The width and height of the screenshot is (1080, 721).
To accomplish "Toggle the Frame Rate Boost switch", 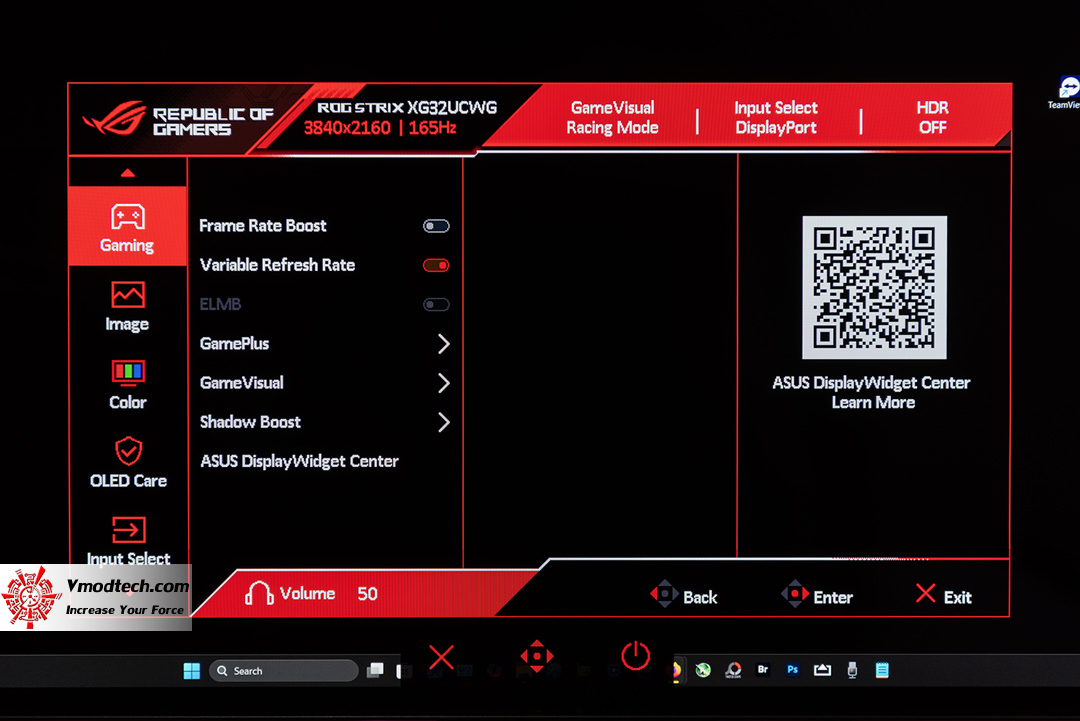I will coord(436,226).
